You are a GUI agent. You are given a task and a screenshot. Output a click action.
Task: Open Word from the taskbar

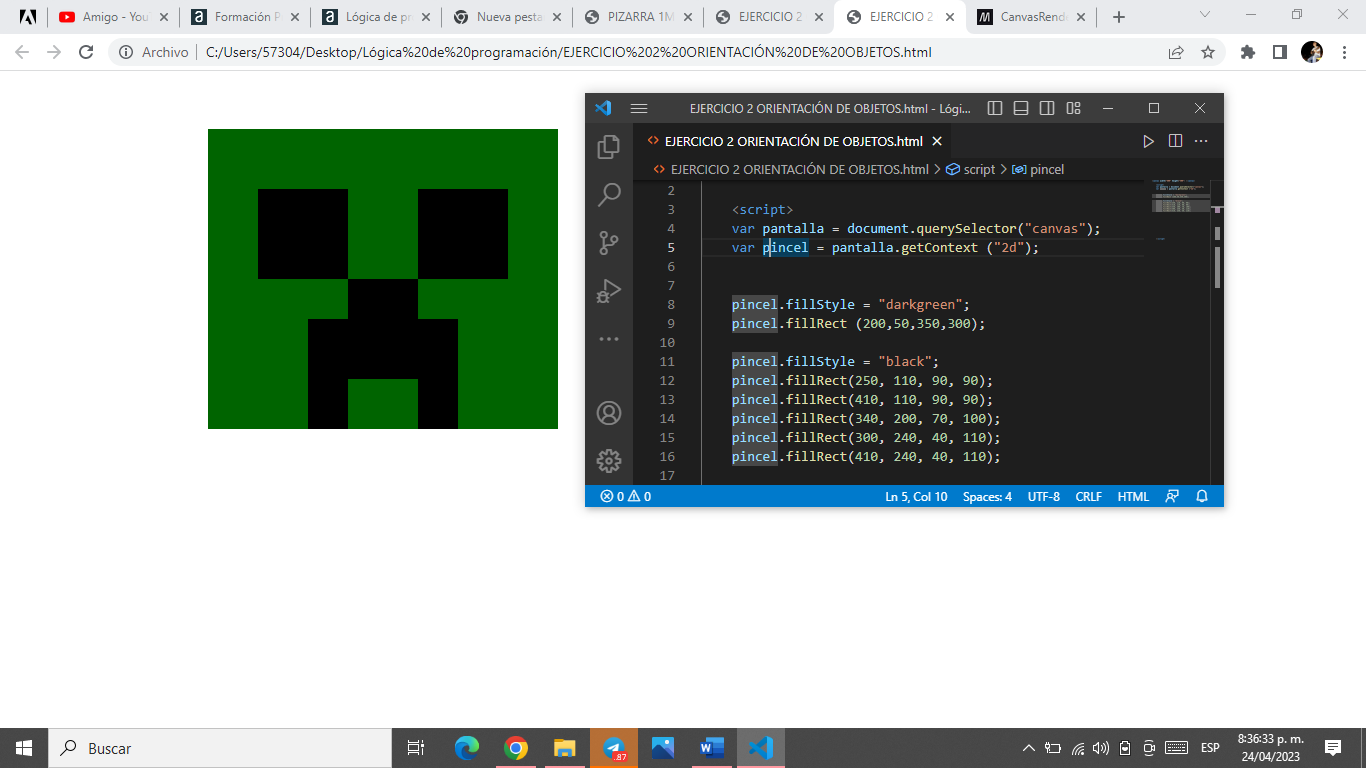tap(712, 747)
